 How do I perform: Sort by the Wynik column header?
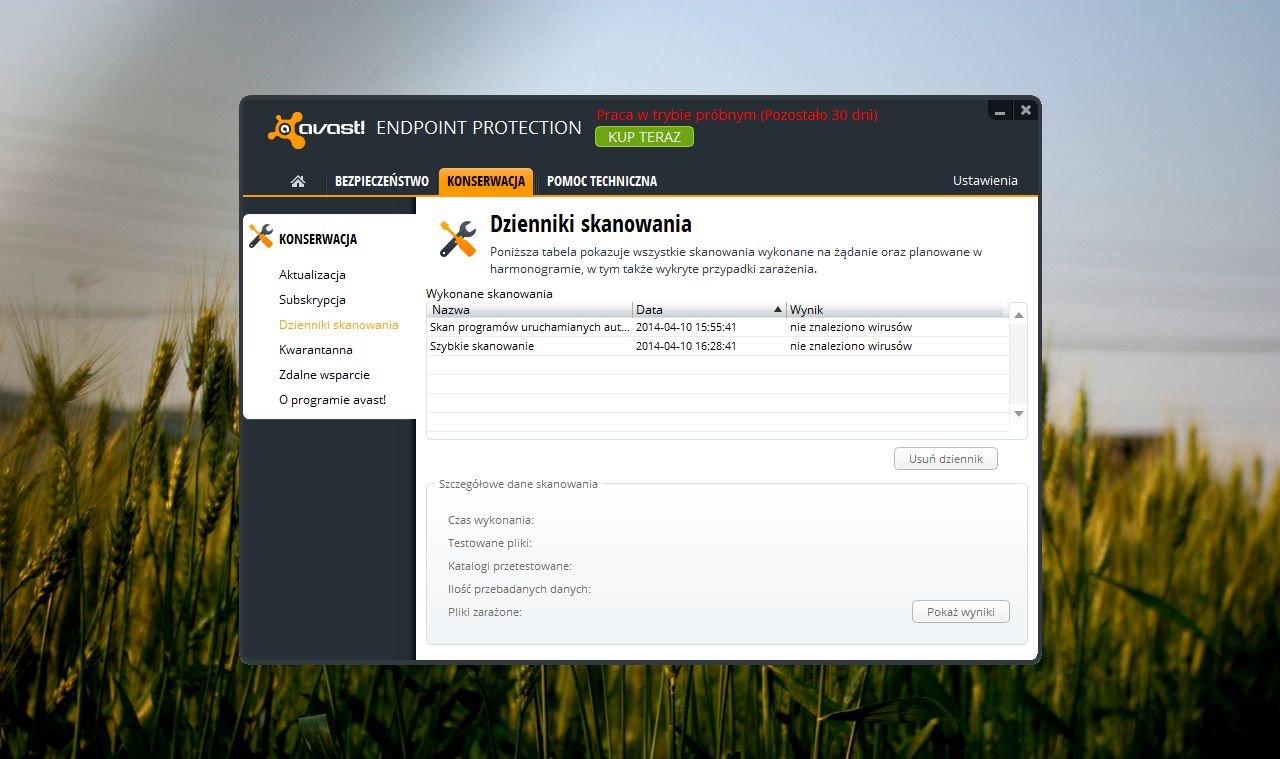895,310
